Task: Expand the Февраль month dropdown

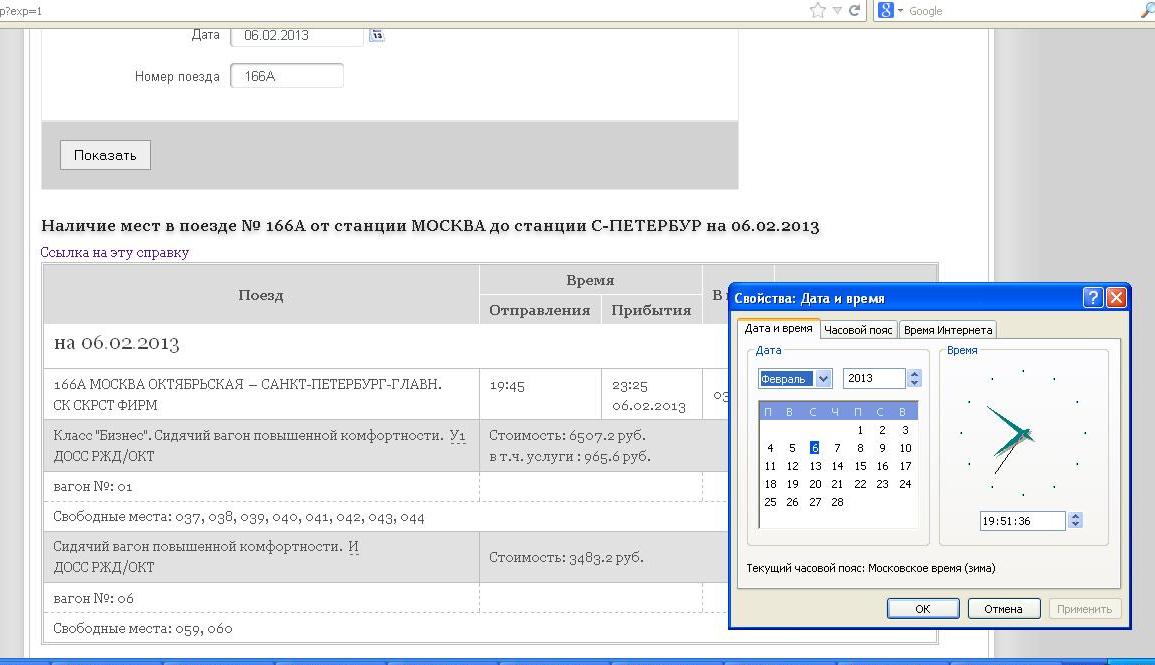Action: click(x=823, y=378)
